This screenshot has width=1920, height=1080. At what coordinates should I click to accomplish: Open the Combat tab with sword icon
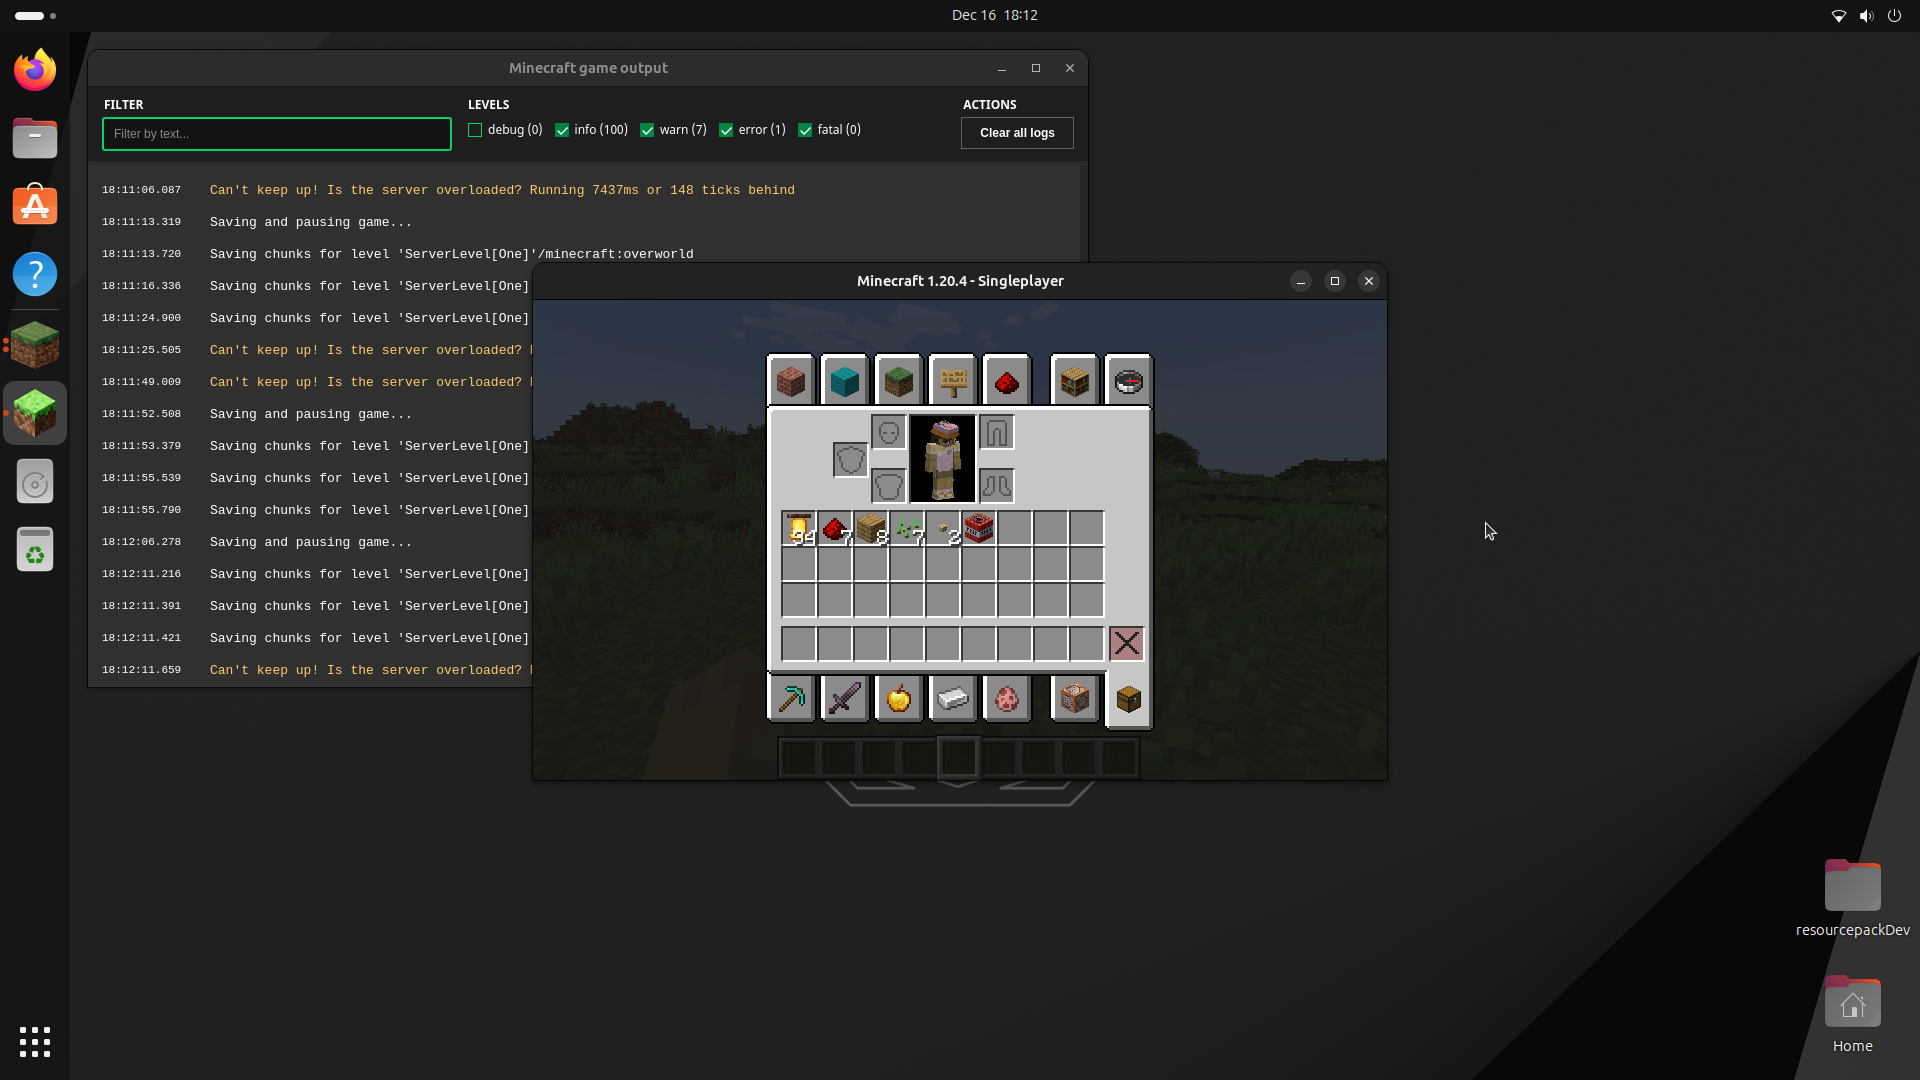click(845, 698)
